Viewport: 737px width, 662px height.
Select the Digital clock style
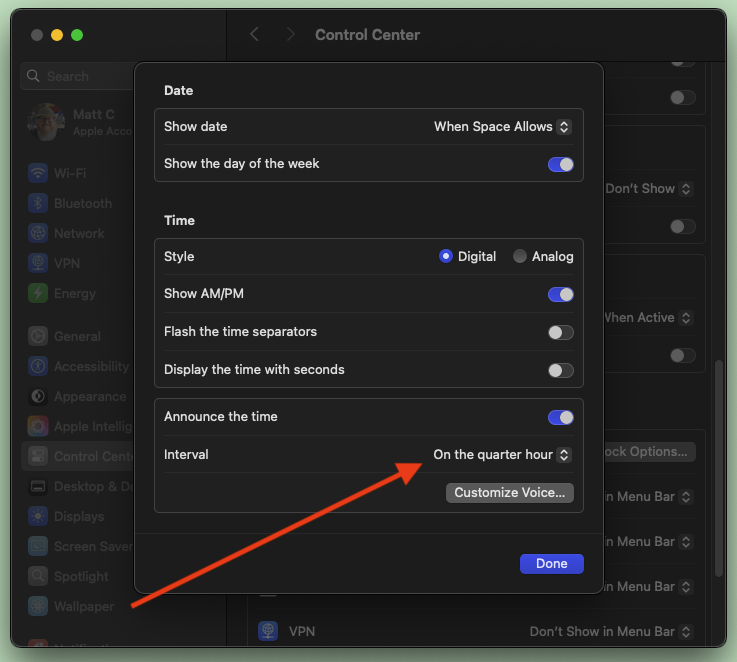coord(446,256)
